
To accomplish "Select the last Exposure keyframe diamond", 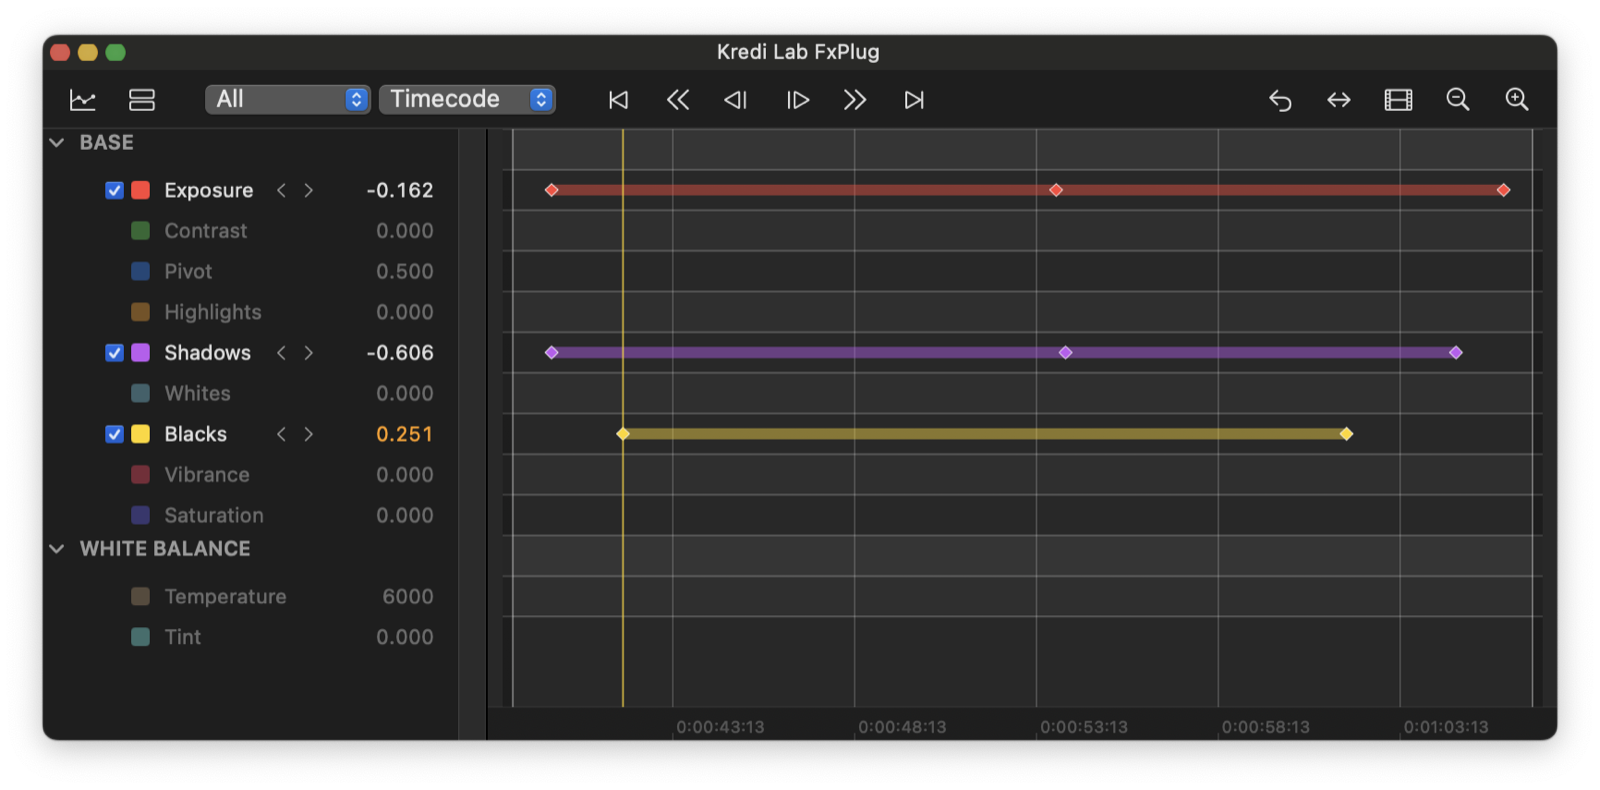I will [1504, 190].
